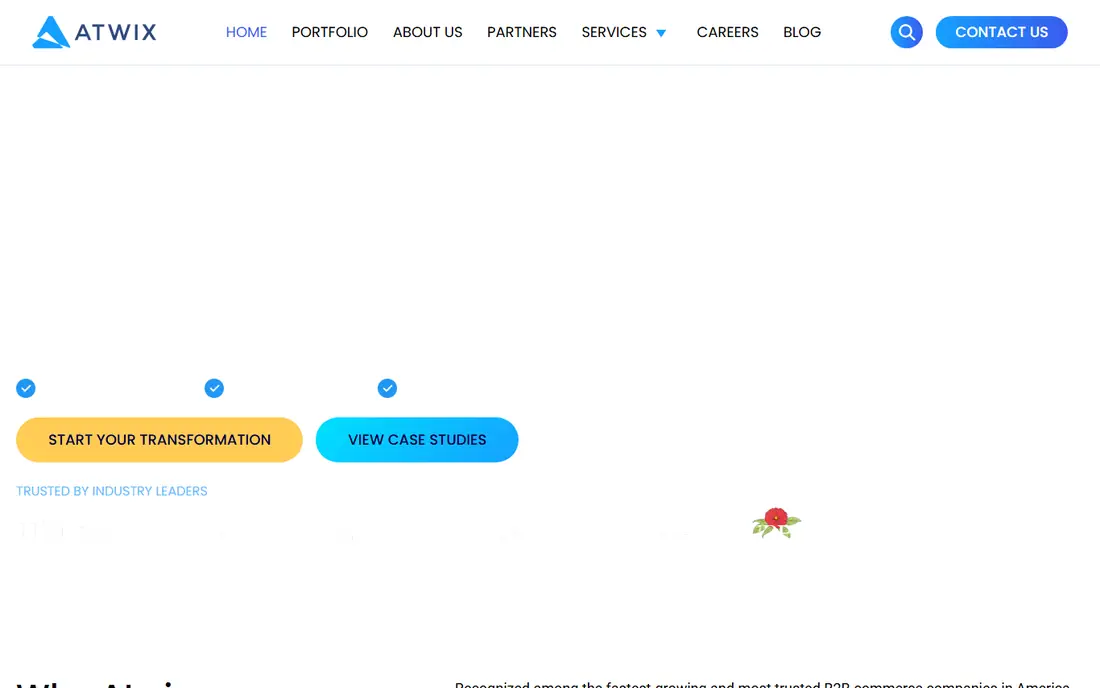Click the red flower logo
The height and width of the screenshot is (688, 1100).
click(x=777, y=522)
